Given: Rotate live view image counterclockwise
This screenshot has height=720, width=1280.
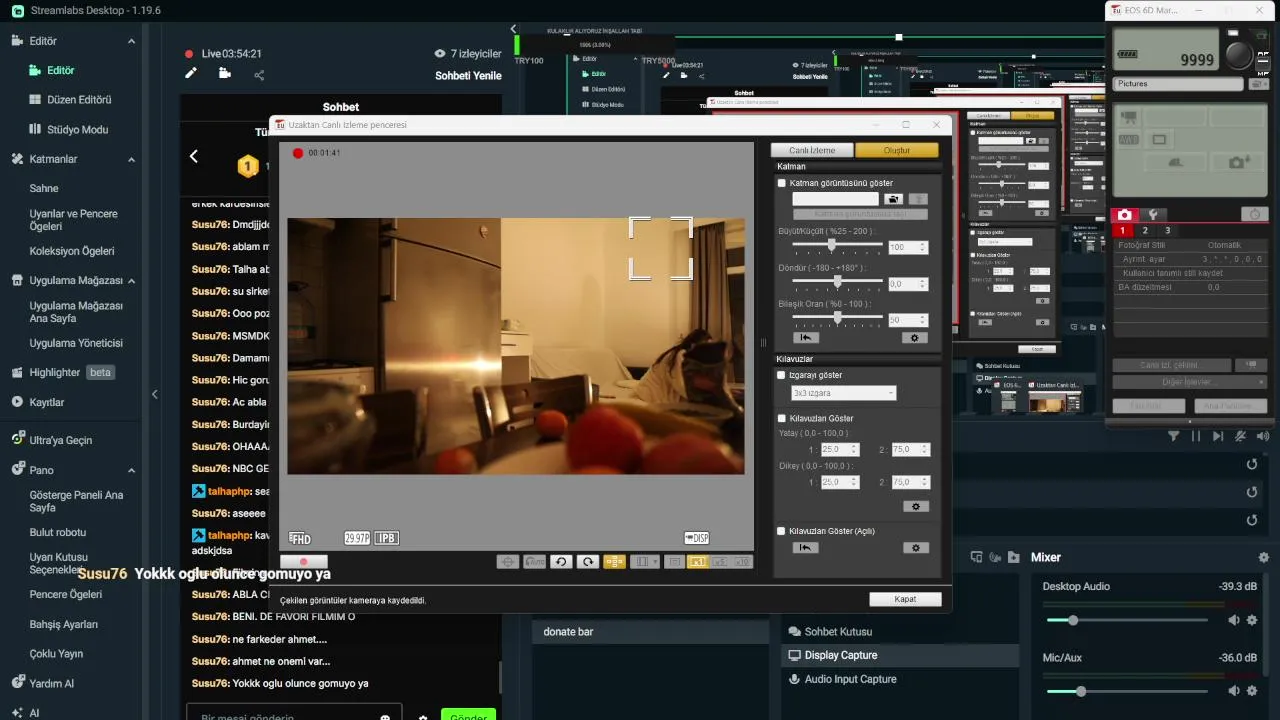Looking at the screenshot, I should [561, 562].
